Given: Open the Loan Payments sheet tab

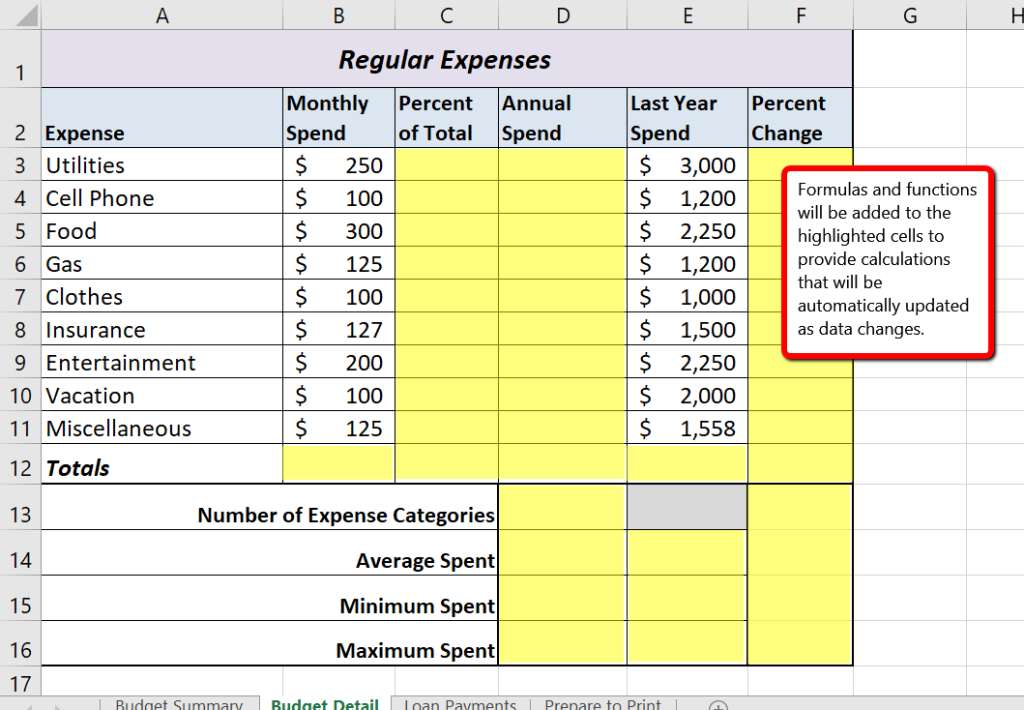Looking at the screenshot, I should (x=460, y=704).
